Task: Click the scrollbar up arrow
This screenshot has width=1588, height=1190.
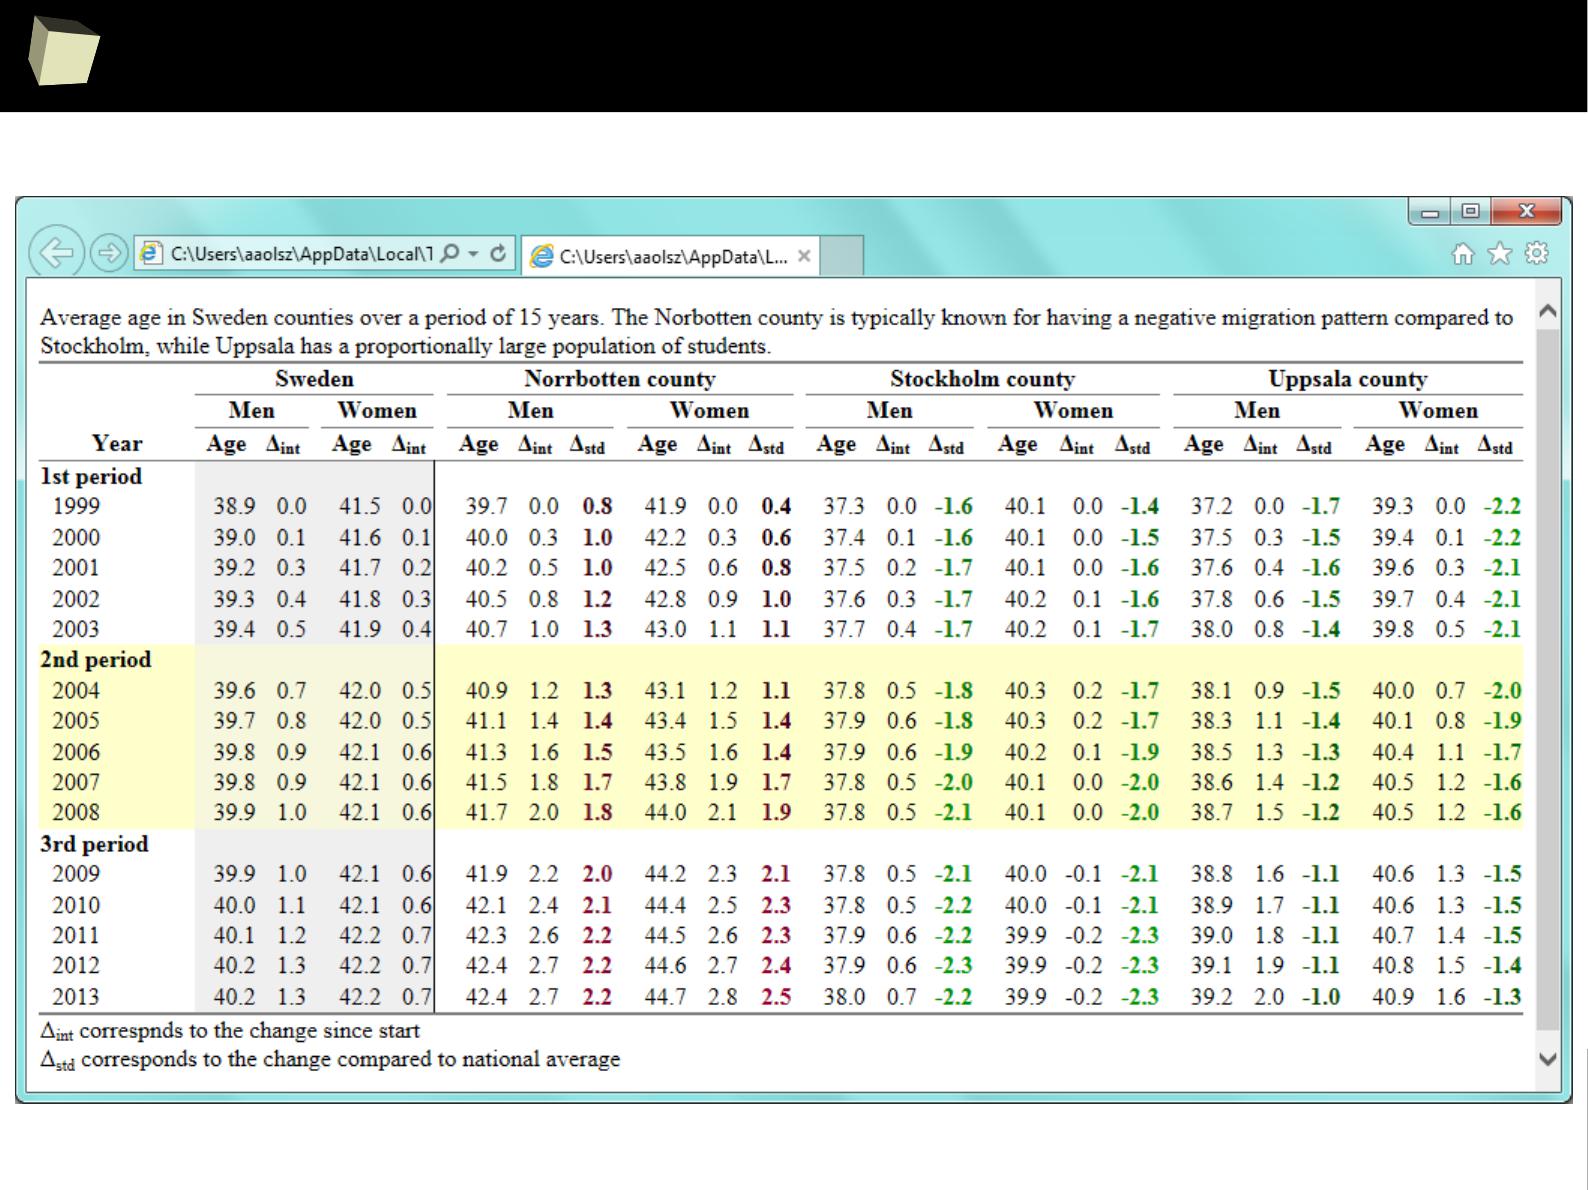Action: click(1547, 311)
